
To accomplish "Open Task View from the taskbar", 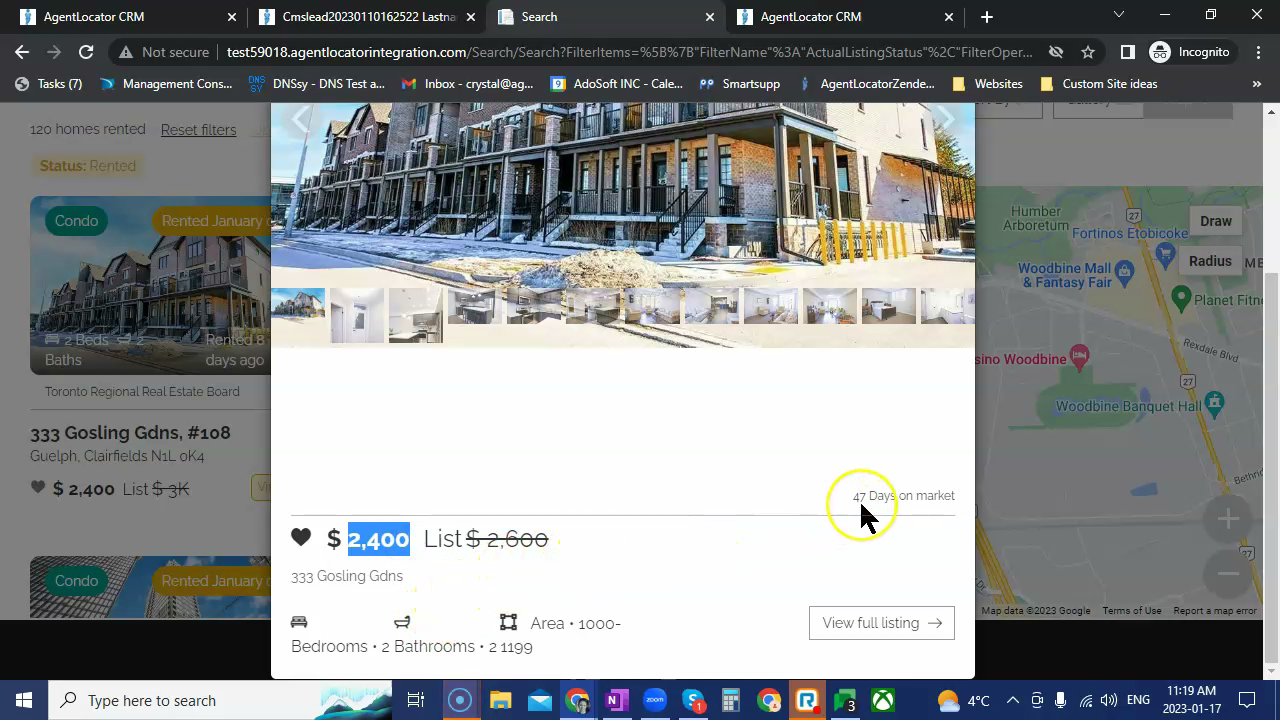I will point(416,700).
